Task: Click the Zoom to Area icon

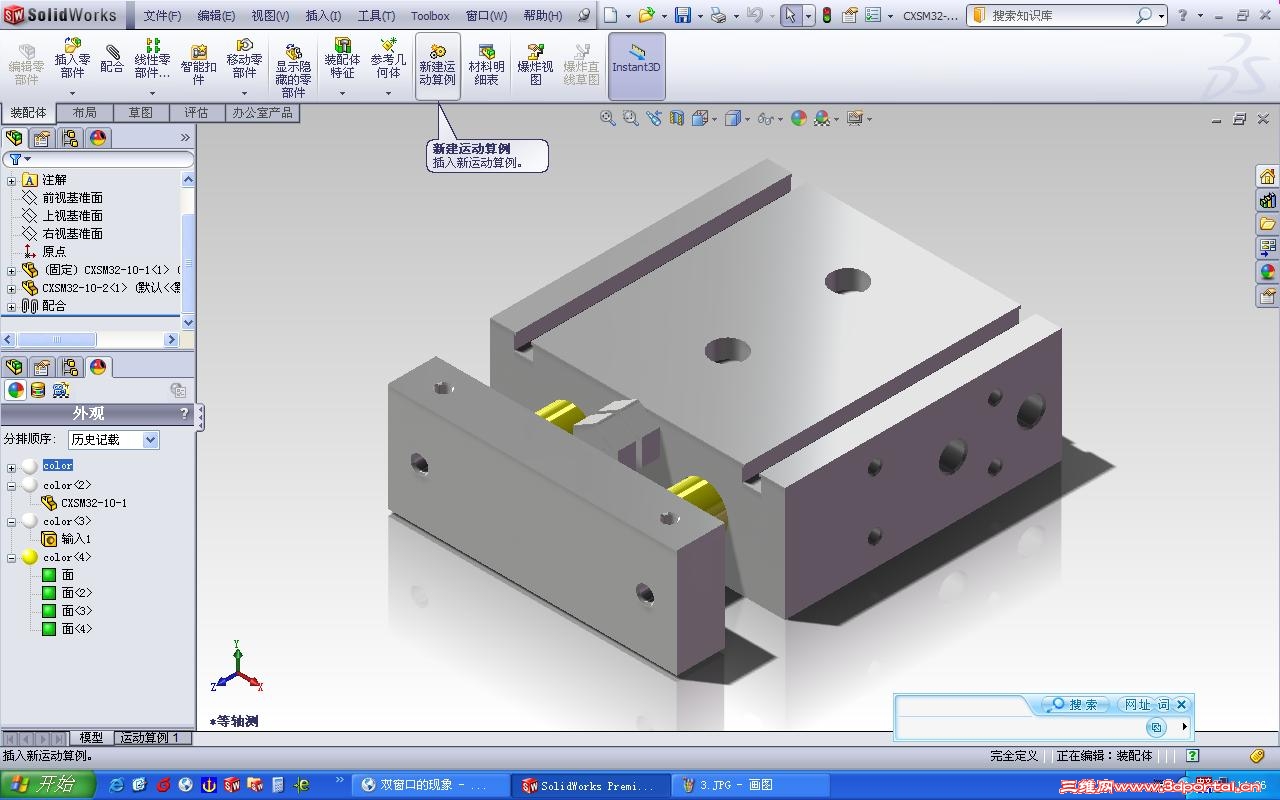Action: click(x=630, y=118)
